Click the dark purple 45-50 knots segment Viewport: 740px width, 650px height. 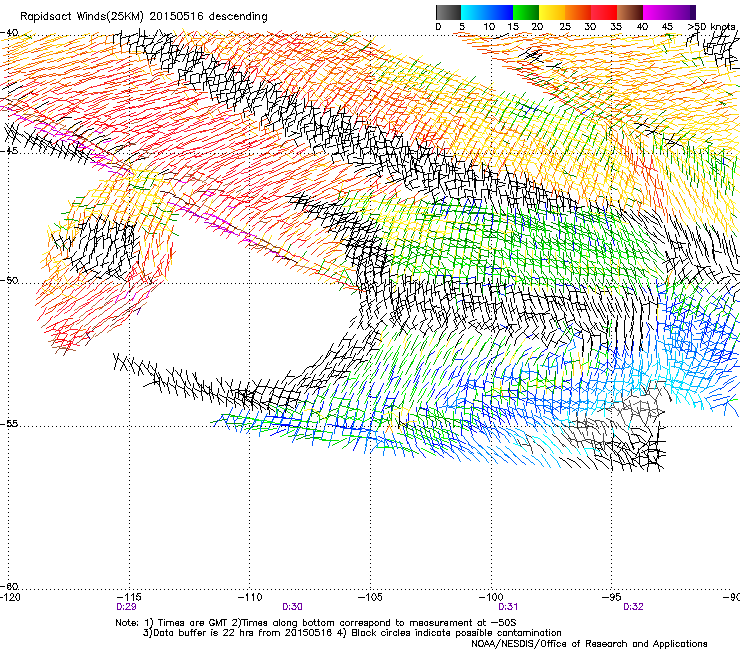pyautogui.click(x=682, y=12)
